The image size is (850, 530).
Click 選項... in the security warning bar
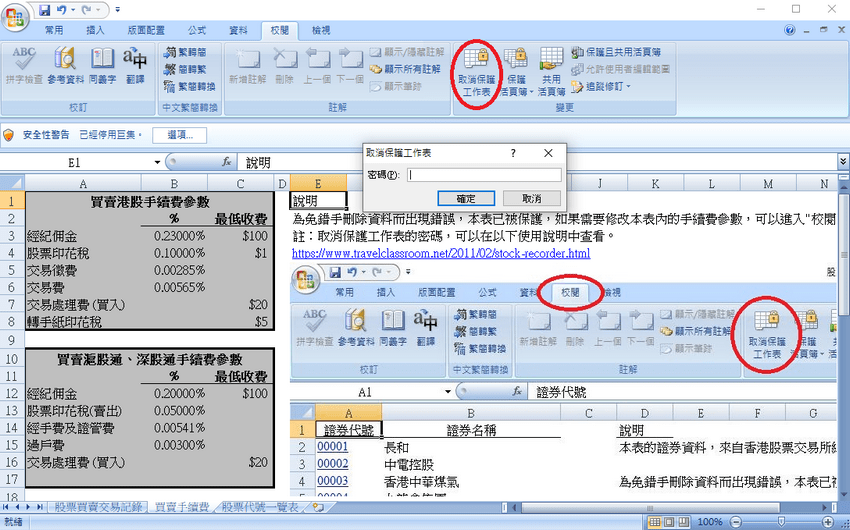tap(179, 135)
